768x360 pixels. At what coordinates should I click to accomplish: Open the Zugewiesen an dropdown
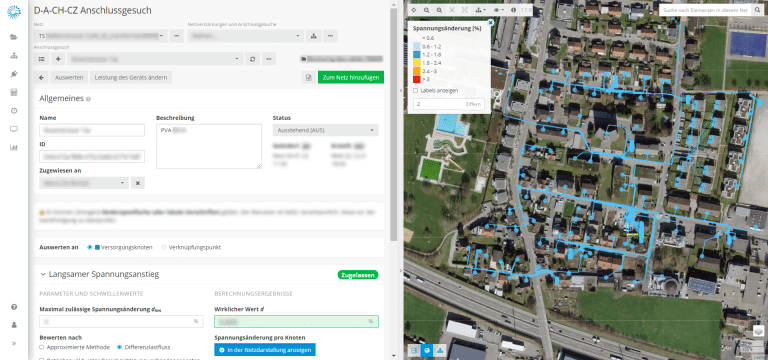click(x=84, y=183)
